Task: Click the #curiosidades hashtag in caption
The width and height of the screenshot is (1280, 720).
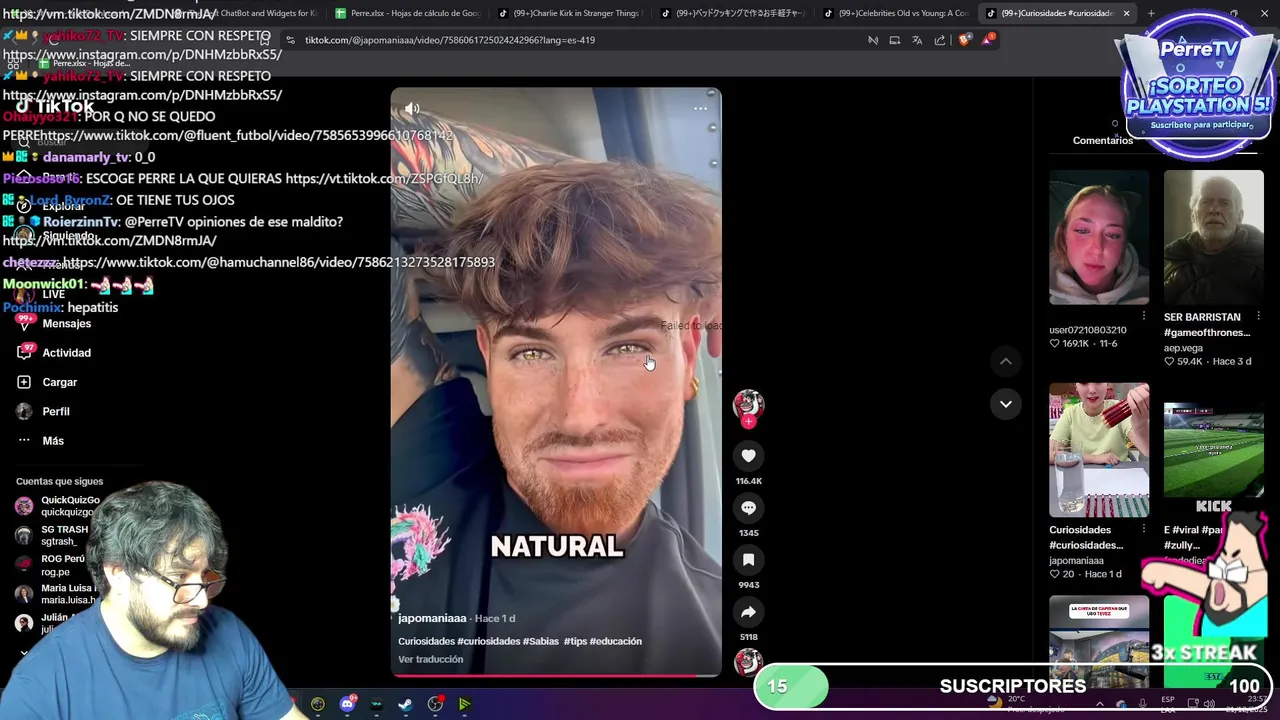Action: [488, 641]
